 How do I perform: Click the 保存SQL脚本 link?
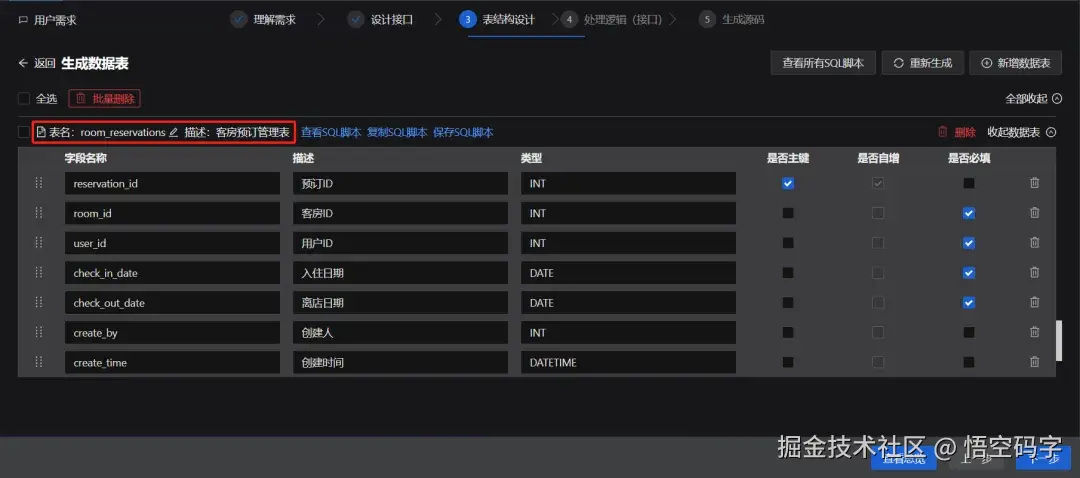463,132
